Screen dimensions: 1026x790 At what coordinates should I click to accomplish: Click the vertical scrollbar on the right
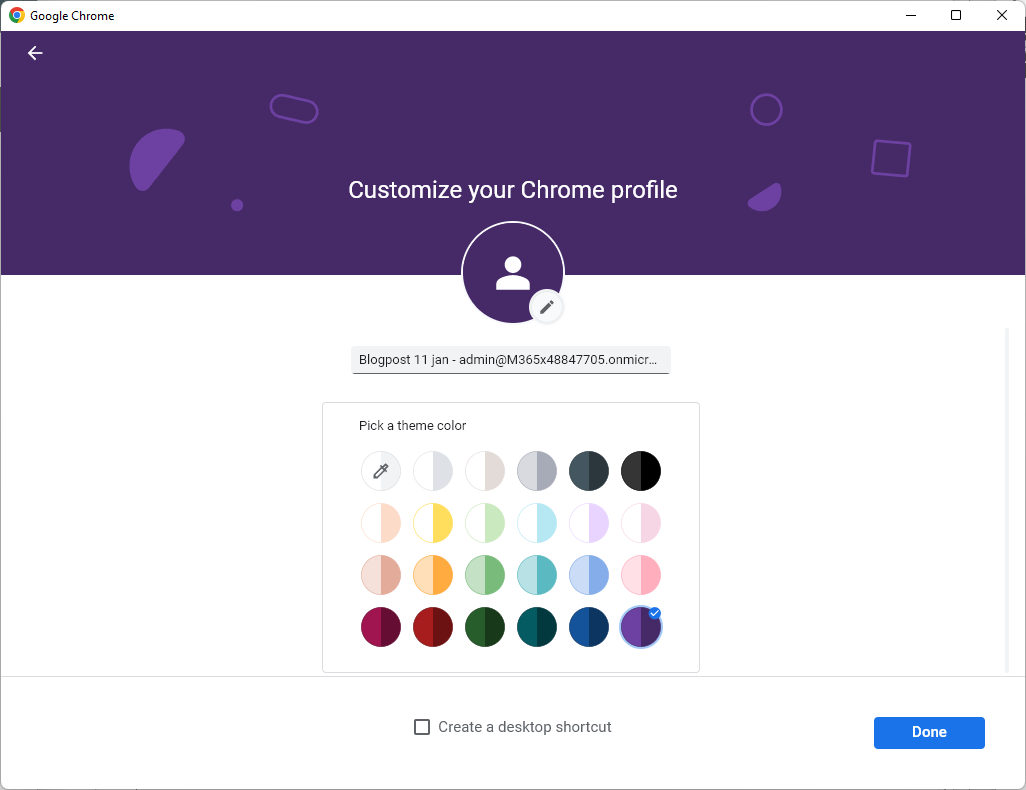pyautogui.click(x=1006, y=500)
